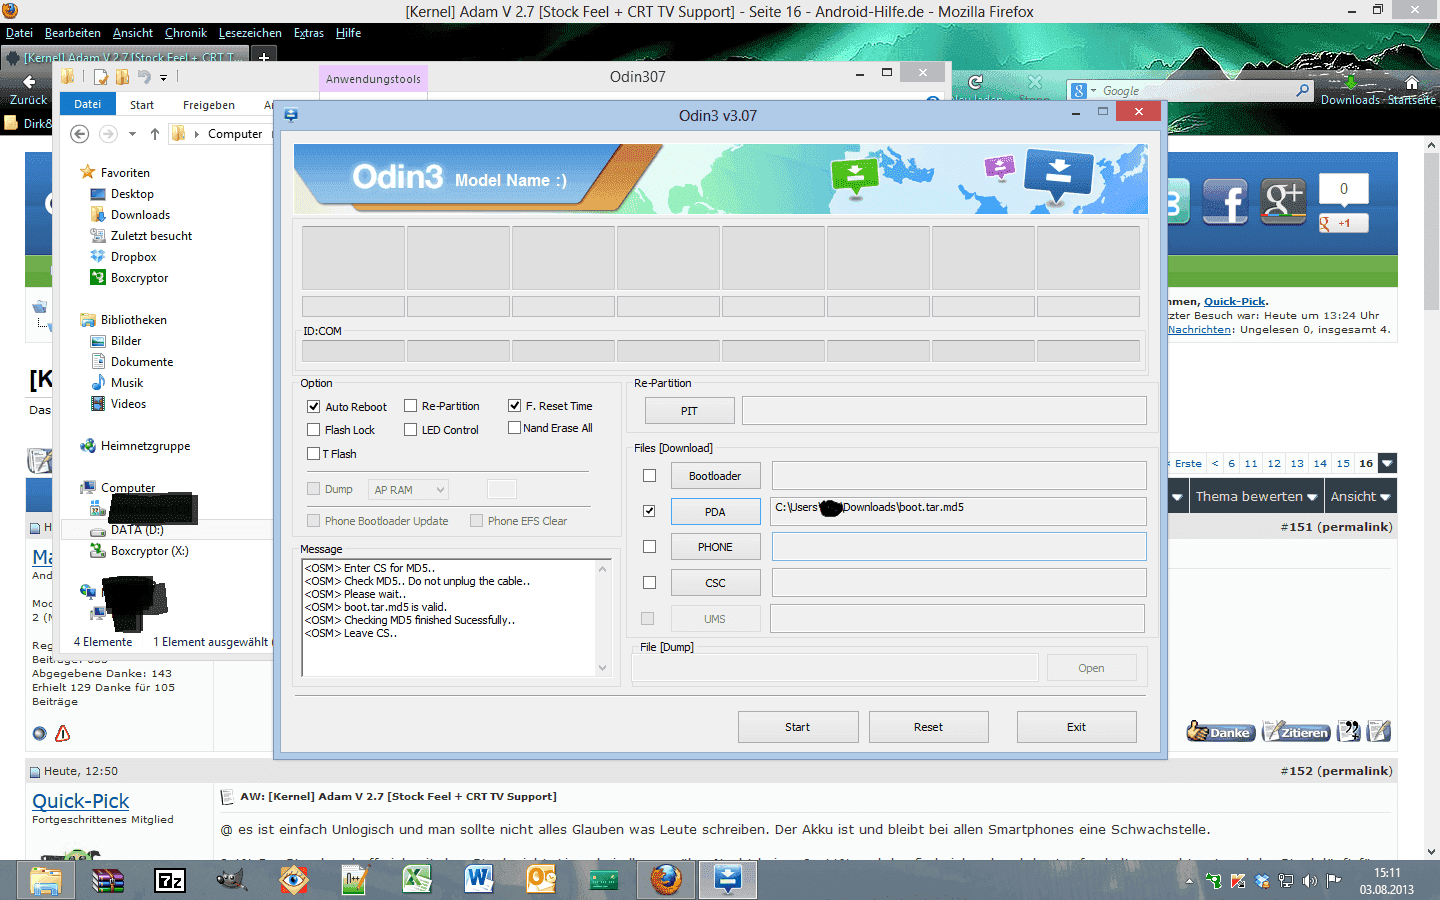1440x900 pixels.
Task: Click Firefox Startseite home icon
Action: point(1411,83)
